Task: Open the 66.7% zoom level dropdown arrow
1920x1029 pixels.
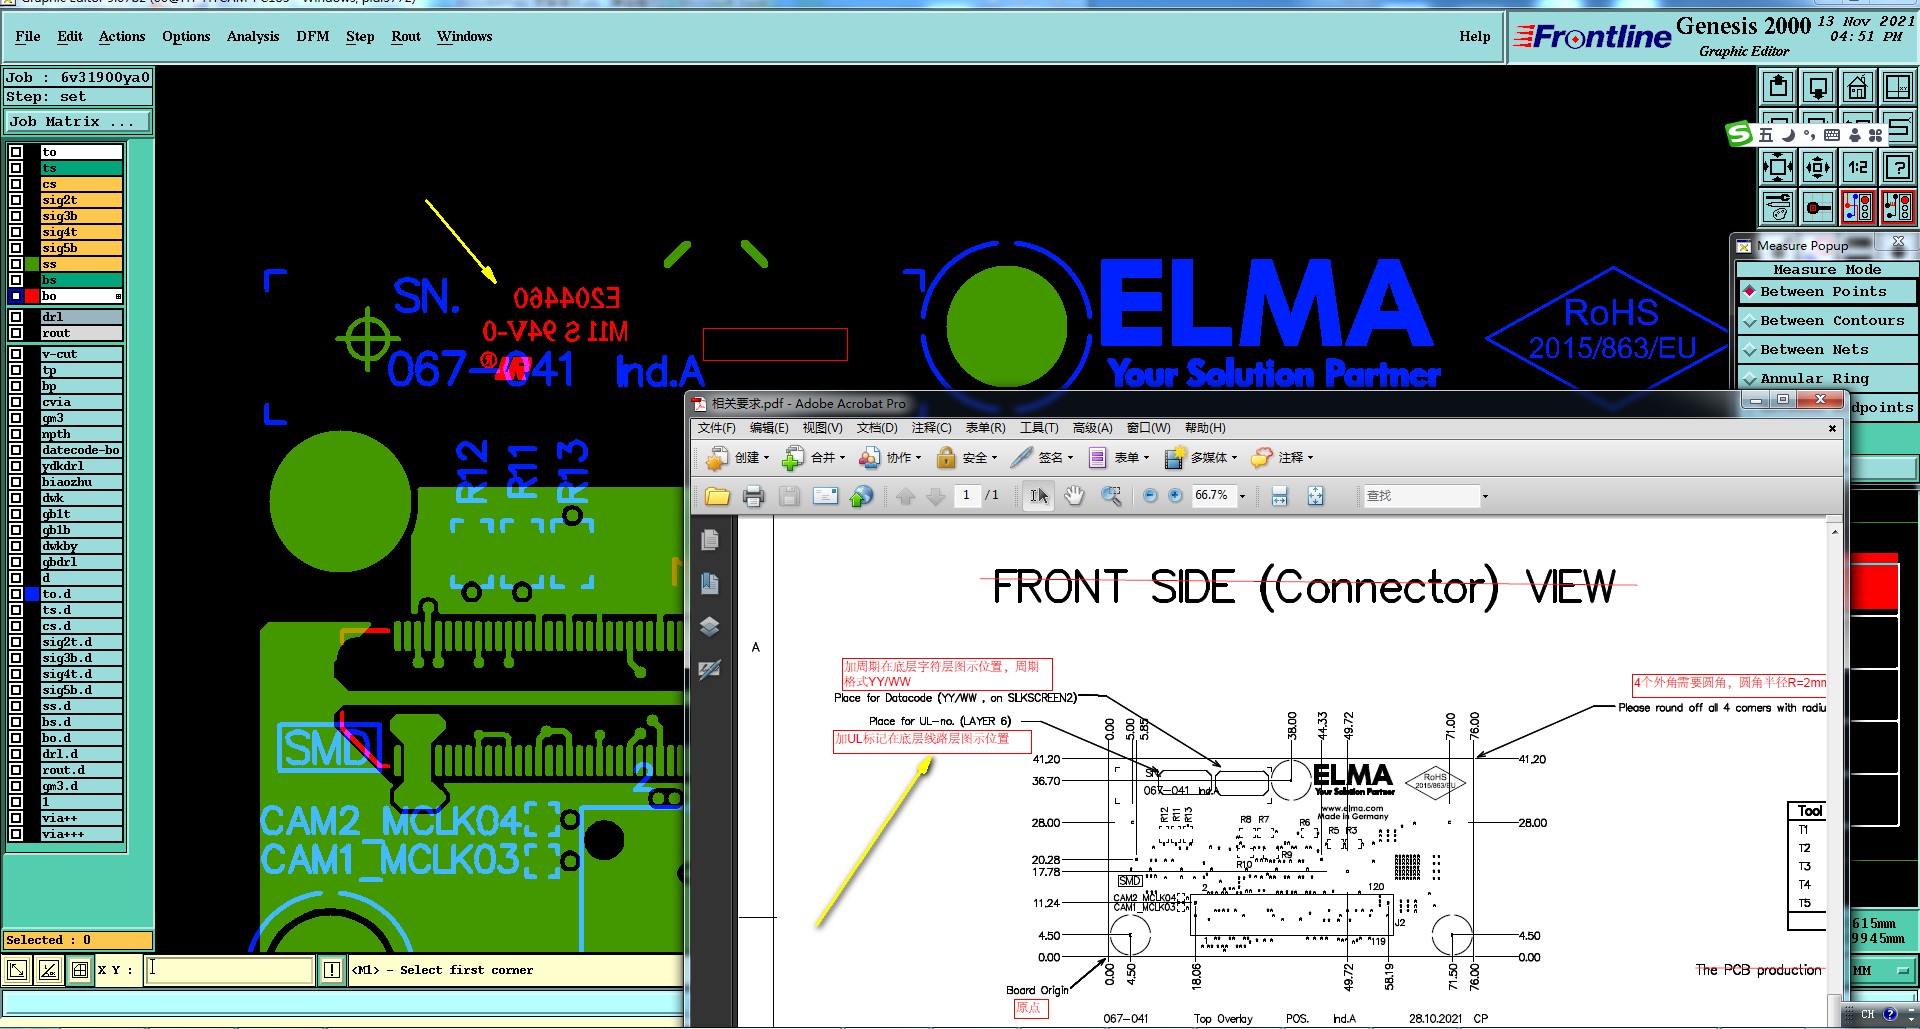Action: tap(1243, 497)
